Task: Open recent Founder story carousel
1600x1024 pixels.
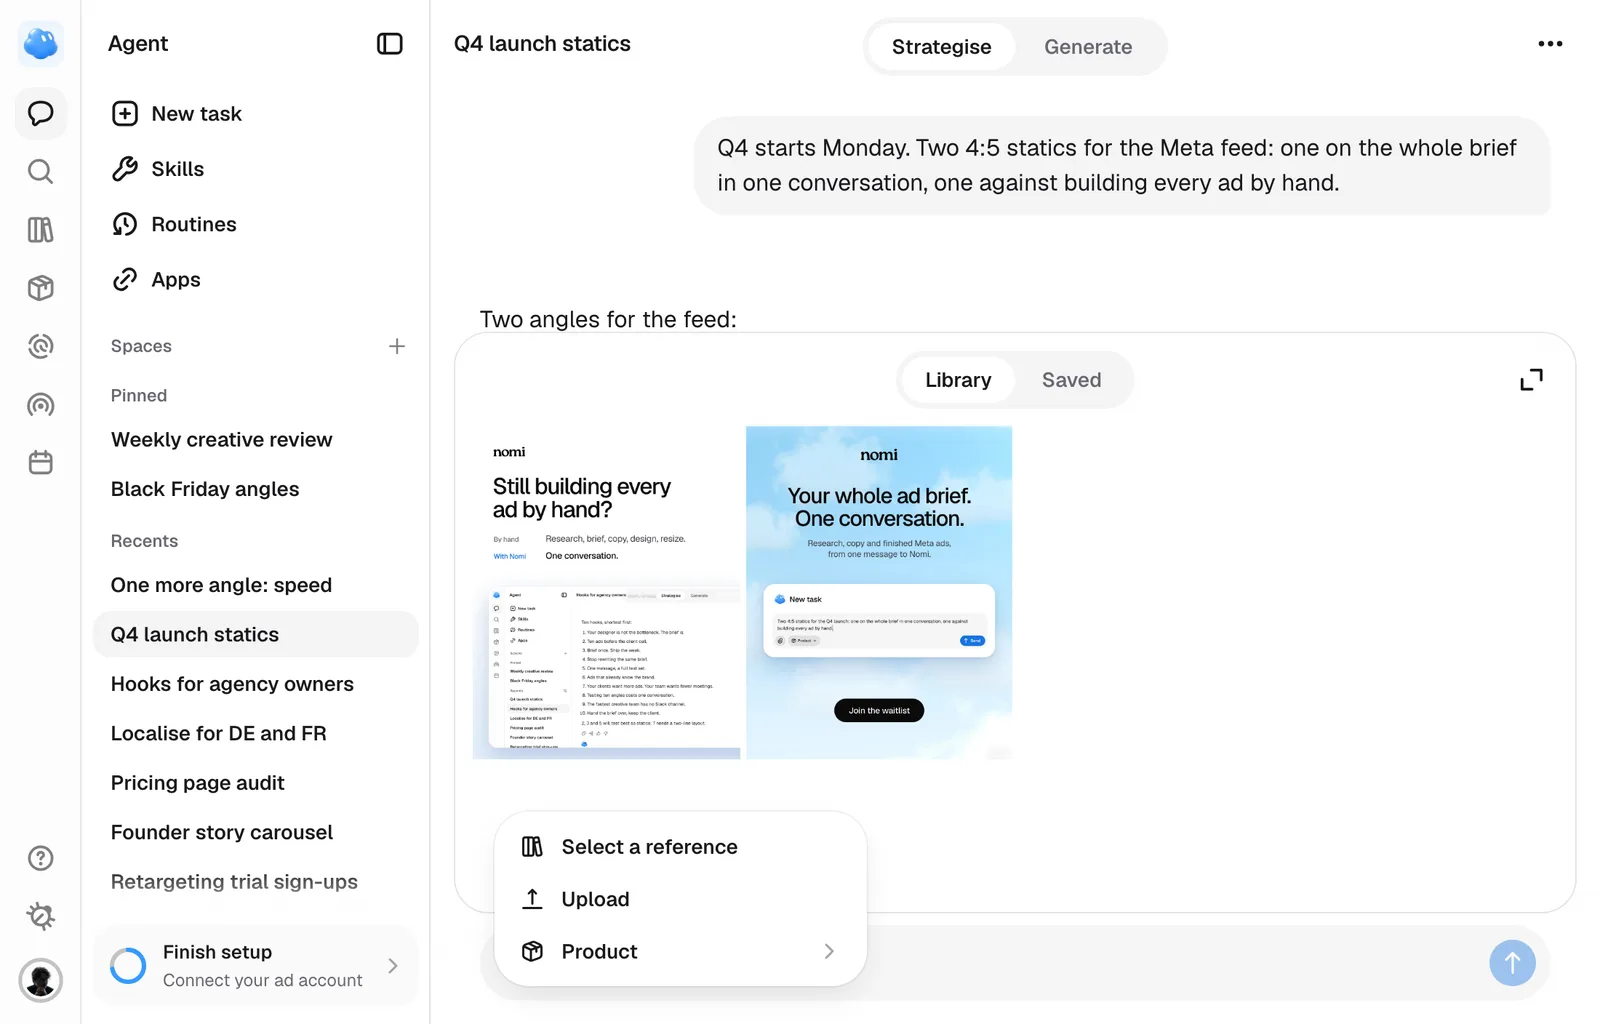Action: 256,833
